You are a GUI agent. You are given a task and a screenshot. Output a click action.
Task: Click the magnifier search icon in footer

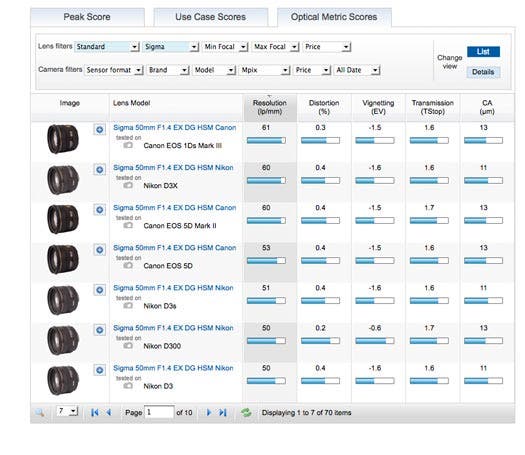click(40, 412)
